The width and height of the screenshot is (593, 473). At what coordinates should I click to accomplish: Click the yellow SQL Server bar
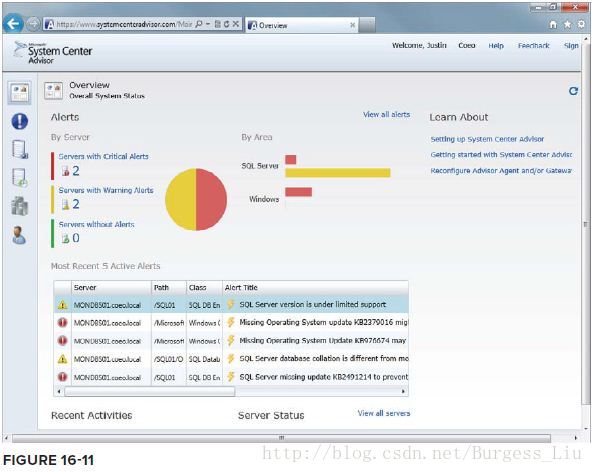338,173
